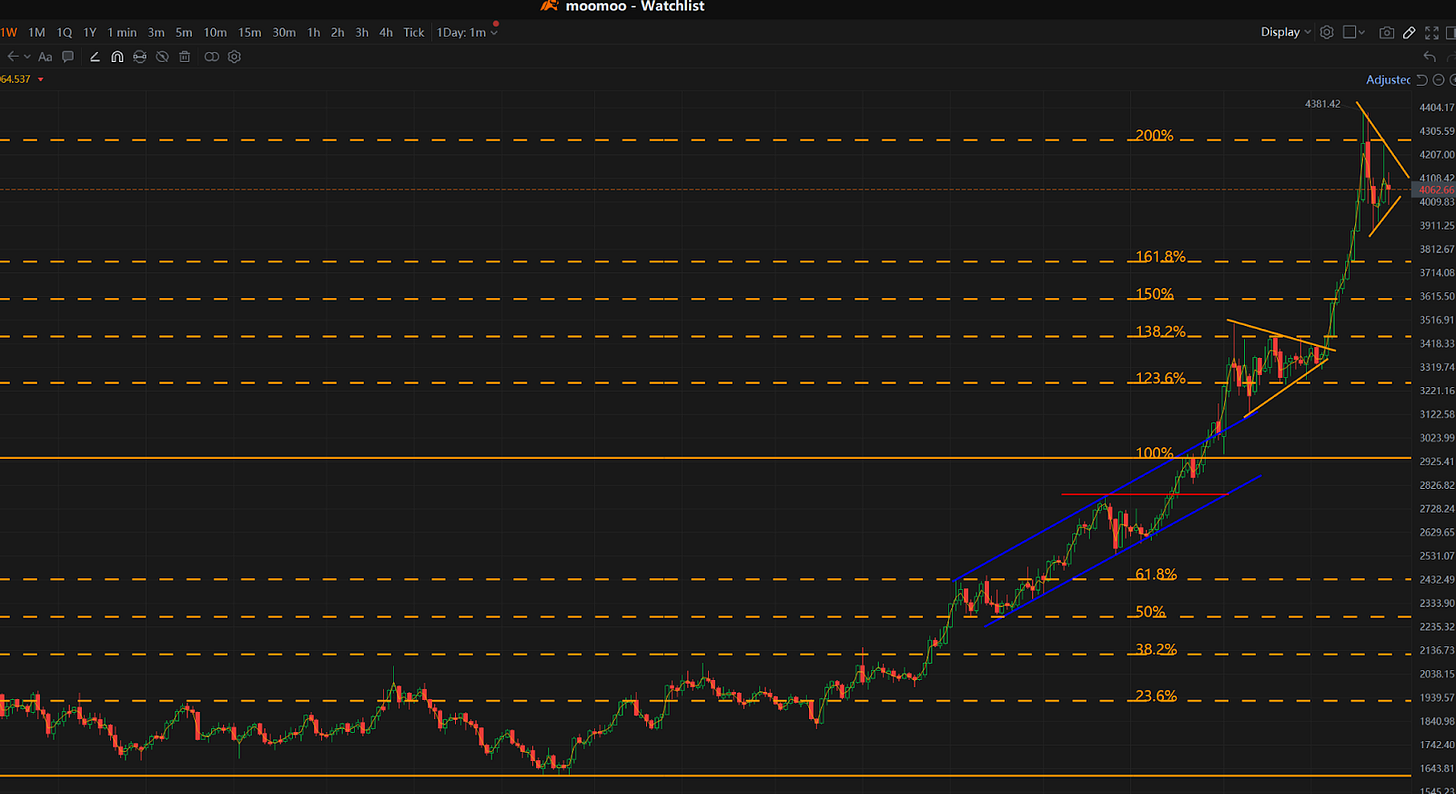This screenshot has height=794, width=1456.
Task: Select the text annotation tool (Aa)
Action: 45,57
